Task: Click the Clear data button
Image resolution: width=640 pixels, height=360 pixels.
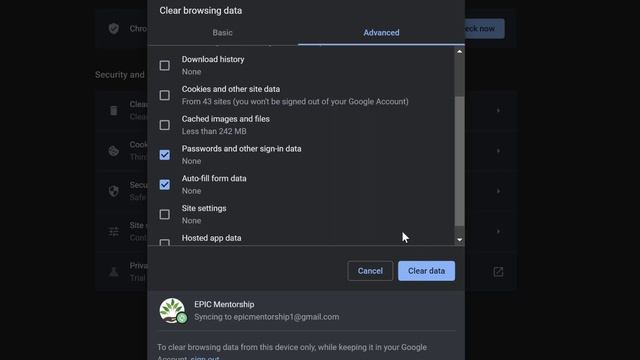Action: 427,271
